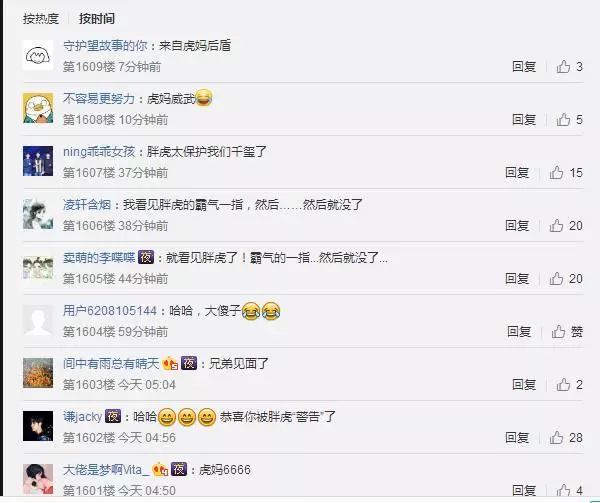Like the 兄弟见面了 comment
This screenshot has width=600, height=503.
pyautogui.click(x=569, y=384)
